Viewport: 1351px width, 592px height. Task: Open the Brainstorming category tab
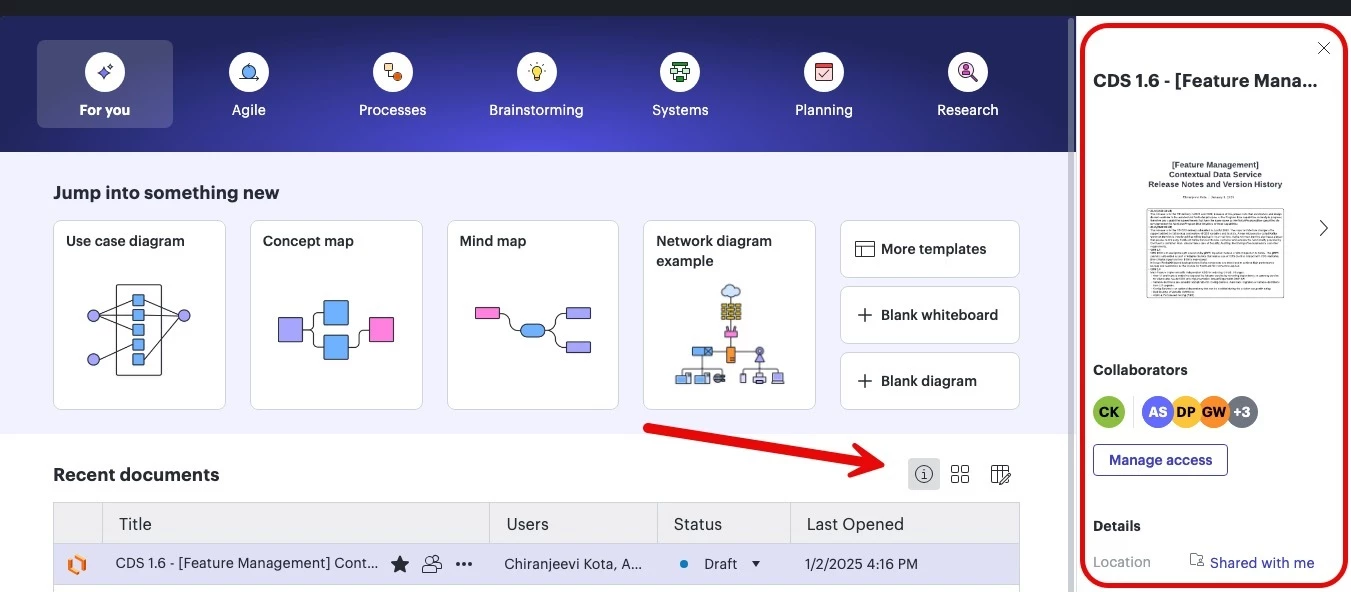pyautogui.click(x=536, y=84)
